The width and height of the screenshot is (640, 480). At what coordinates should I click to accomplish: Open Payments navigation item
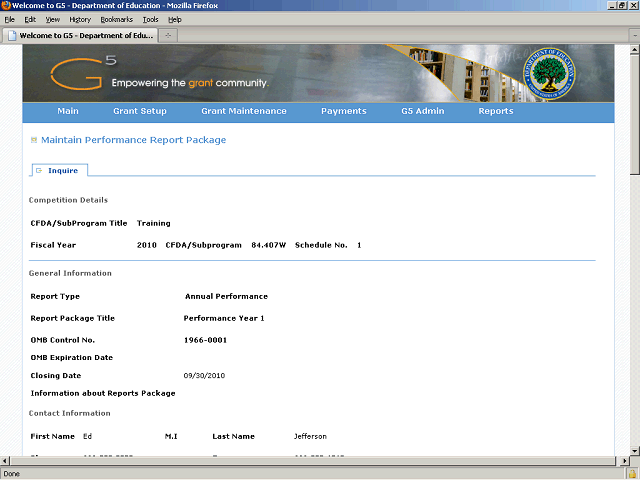click(x=344, y=111)
